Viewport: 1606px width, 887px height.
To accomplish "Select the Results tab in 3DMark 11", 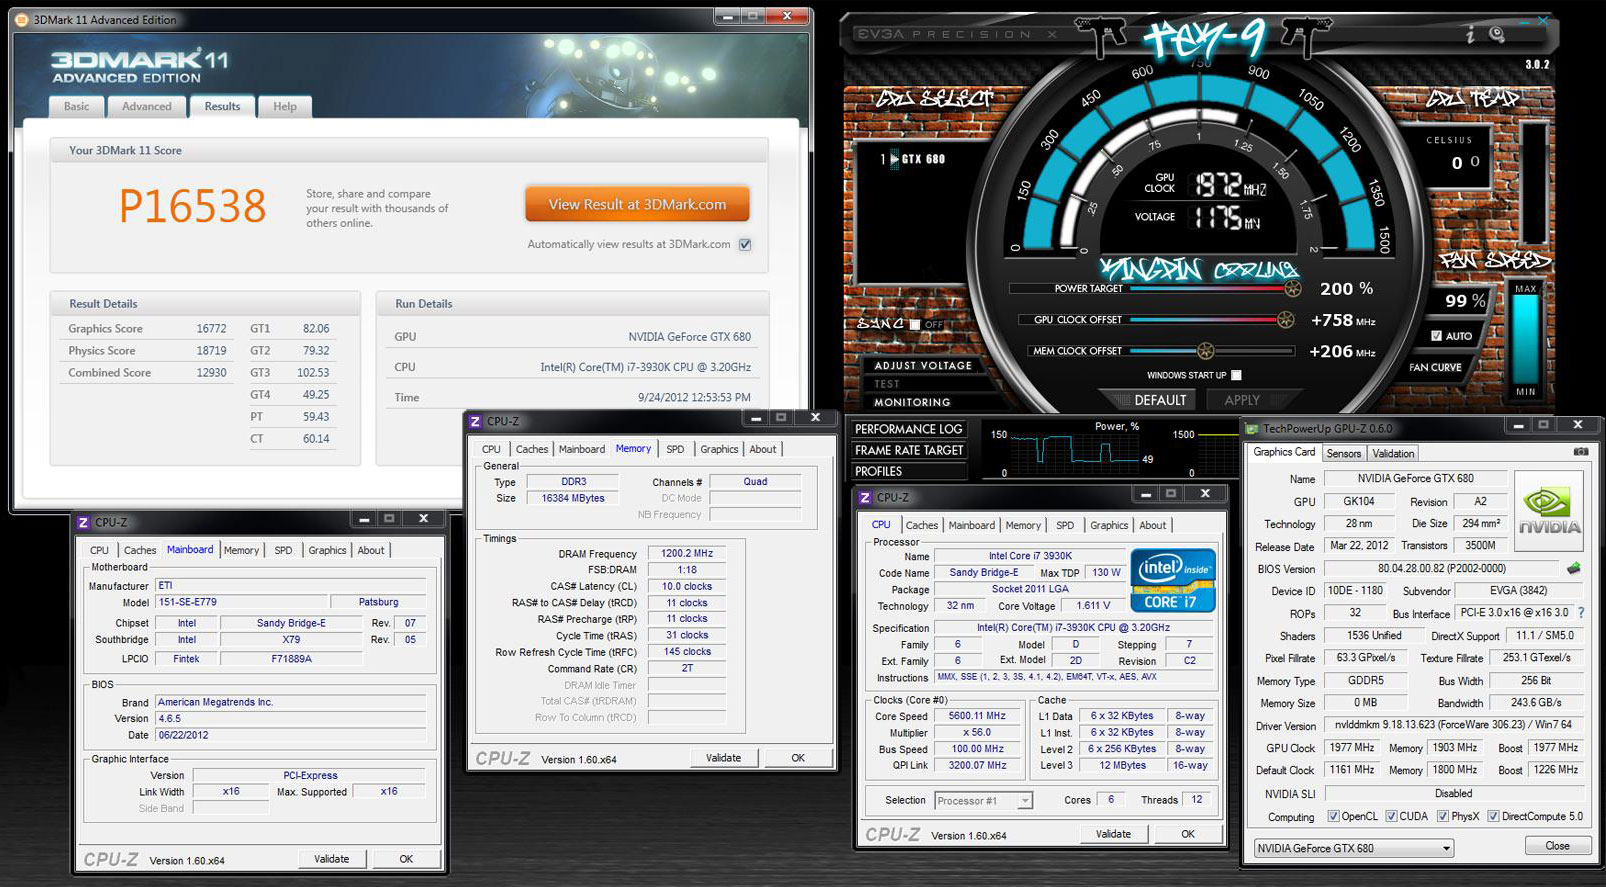I will click(x=222, y=106).
